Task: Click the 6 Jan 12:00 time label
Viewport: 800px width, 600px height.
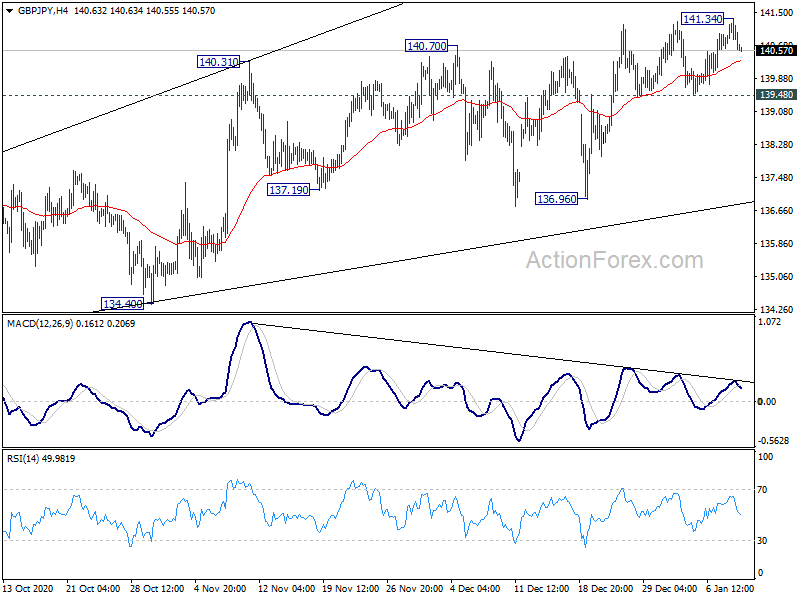Action: [x=730, y=589]
